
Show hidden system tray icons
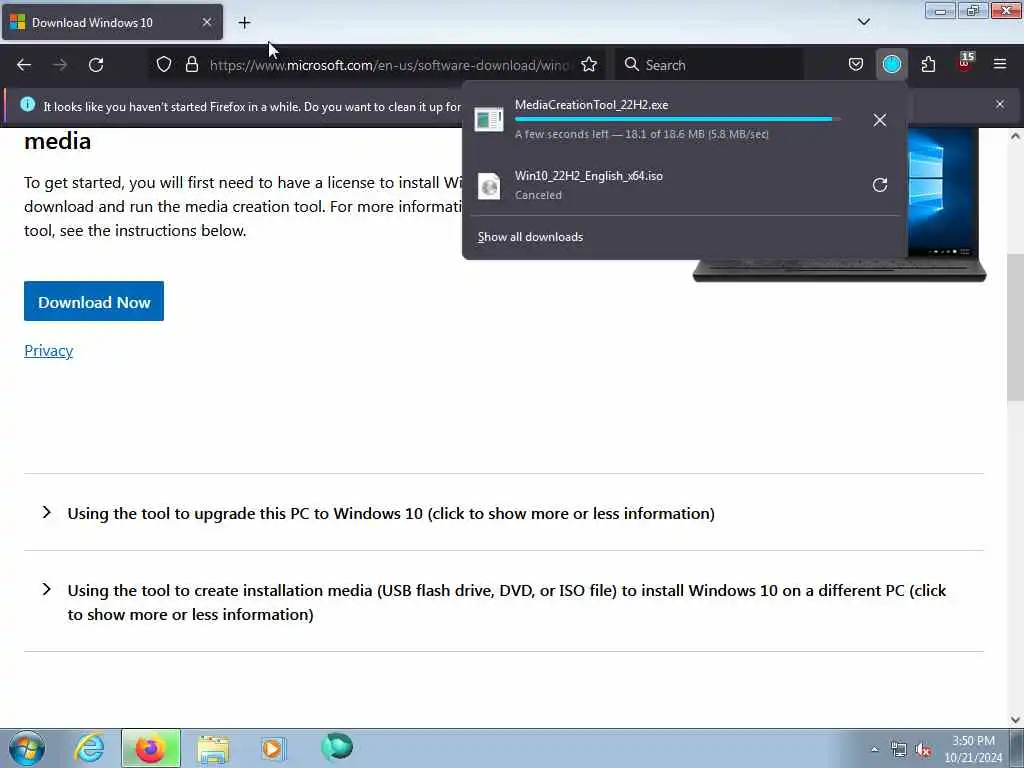[874, 749]
